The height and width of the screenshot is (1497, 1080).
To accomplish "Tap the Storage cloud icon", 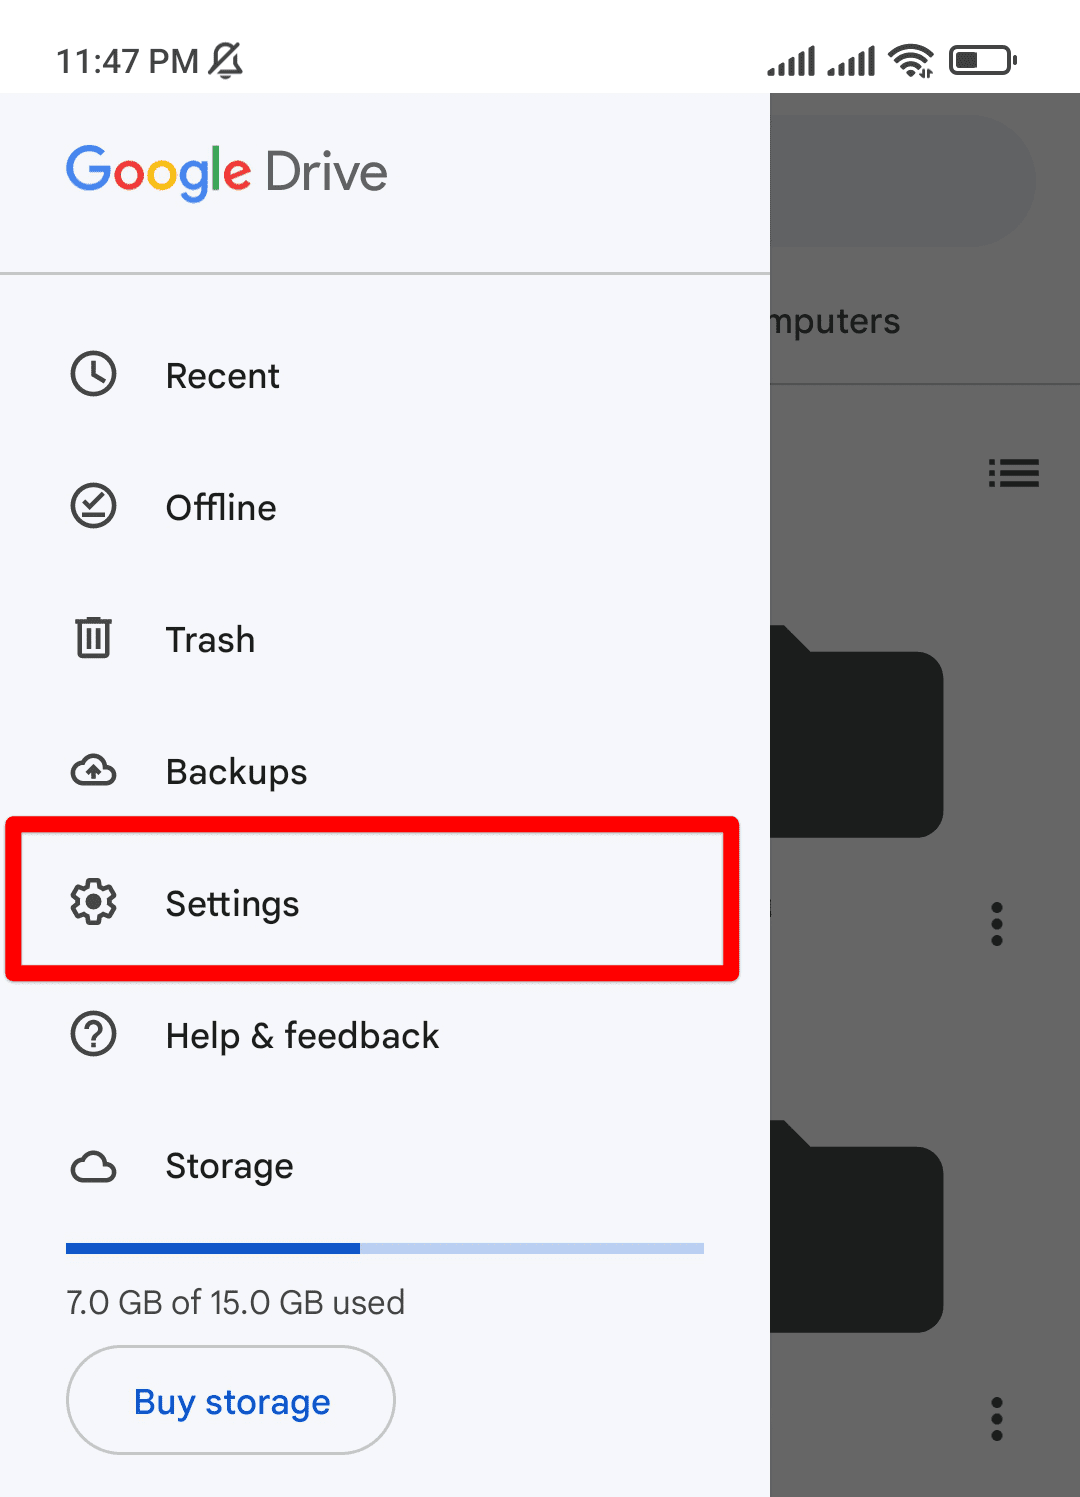I will [x=93, y=1167].
